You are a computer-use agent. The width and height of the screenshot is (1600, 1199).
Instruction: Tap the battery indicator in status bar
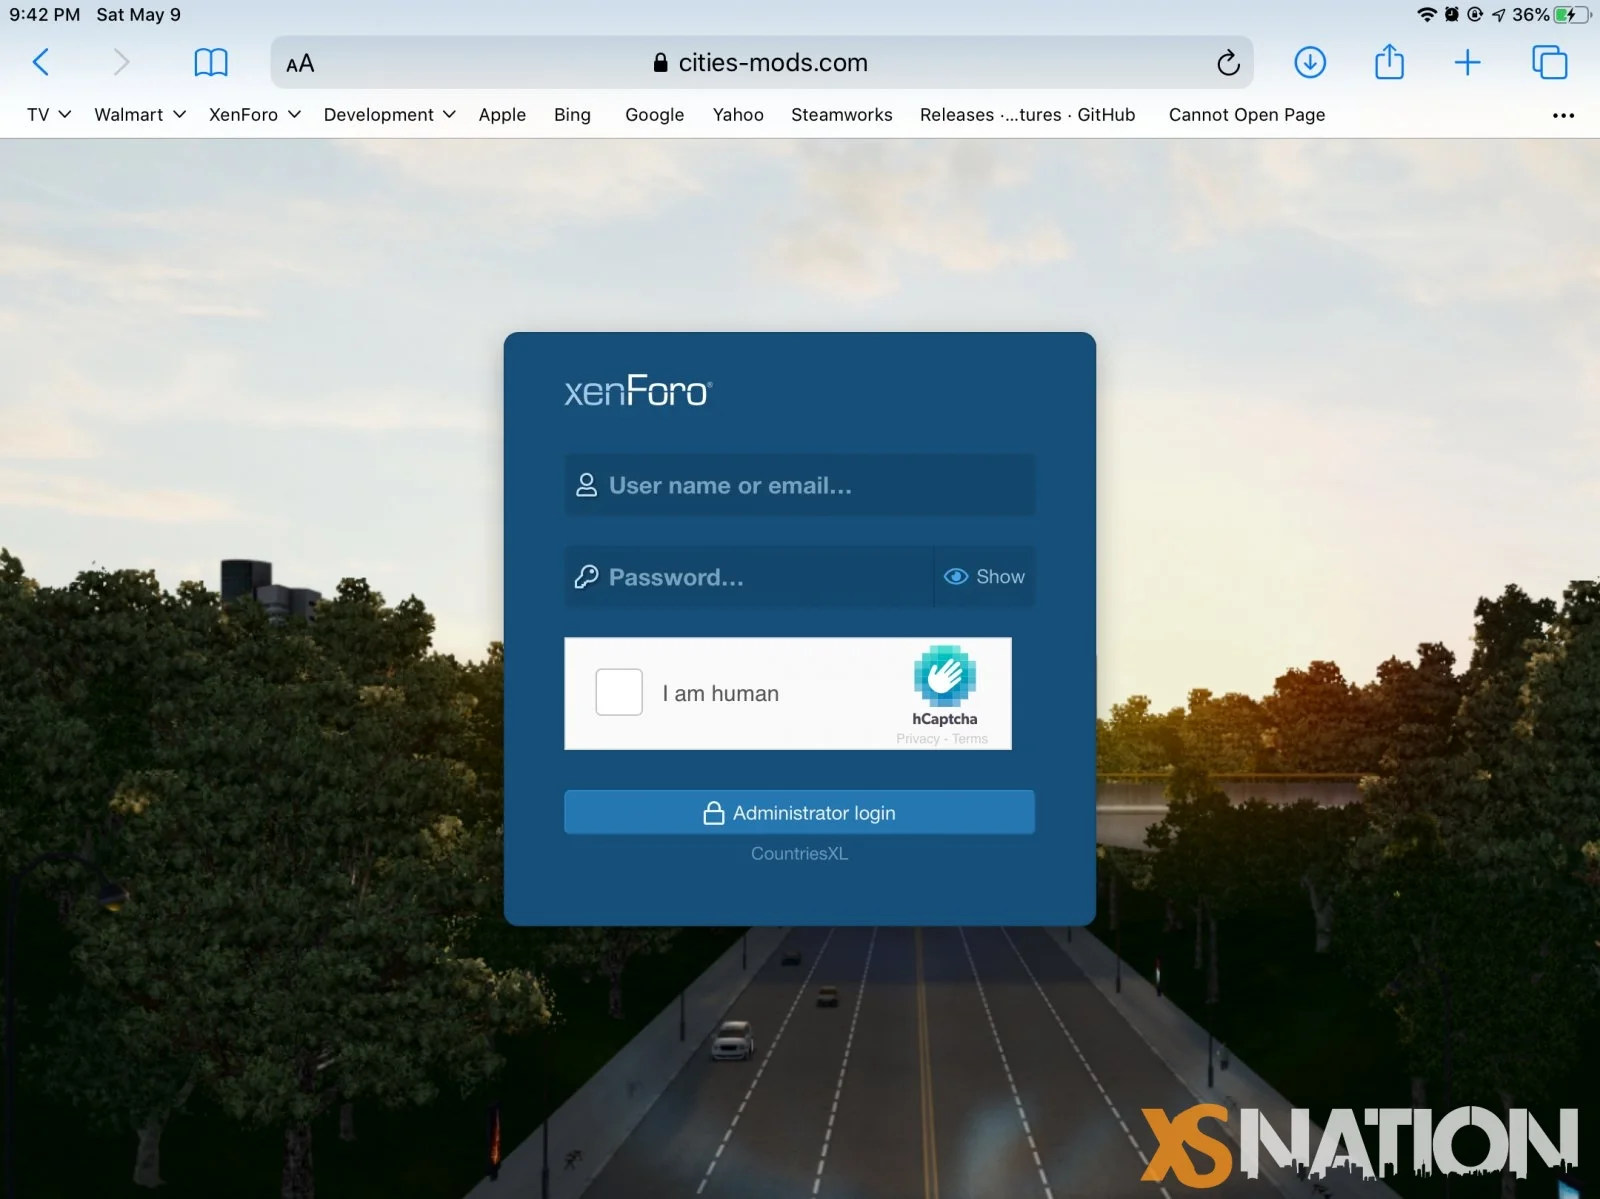coord(1572,14)
